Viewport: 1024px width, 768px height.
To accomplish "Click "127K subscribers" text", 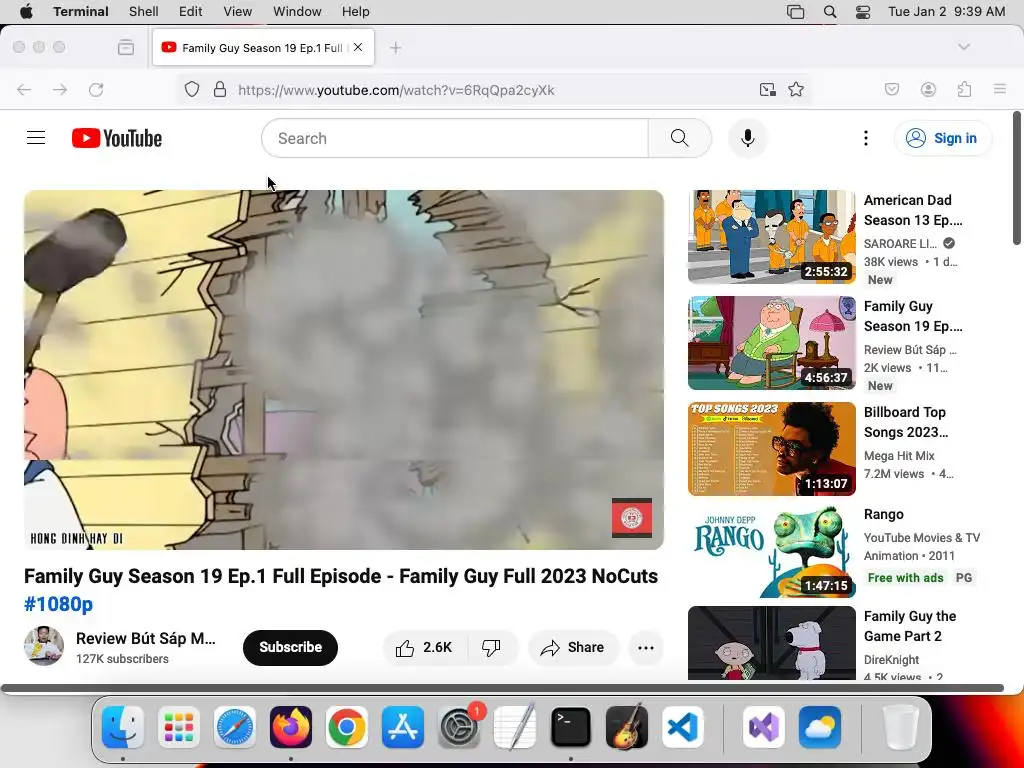I will tap(122, 659).
